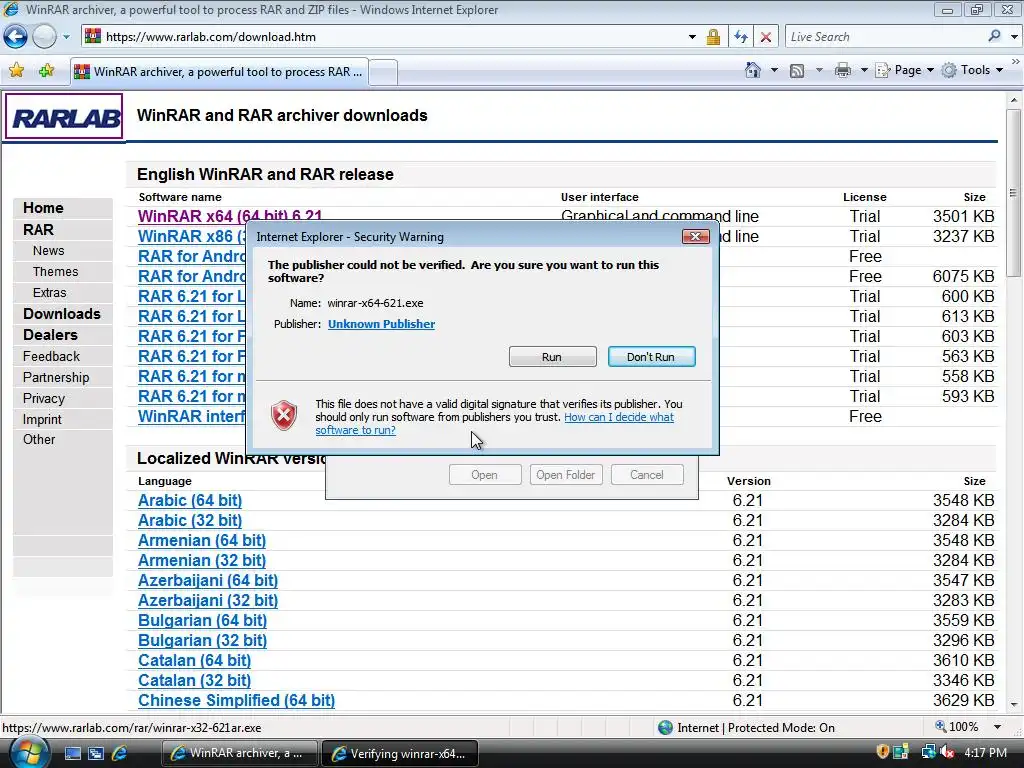Screen dimensions: 1024x768
Task: Open the recent pages dropdown arrow
Action: pyautogui.click(x=66, y=37)
